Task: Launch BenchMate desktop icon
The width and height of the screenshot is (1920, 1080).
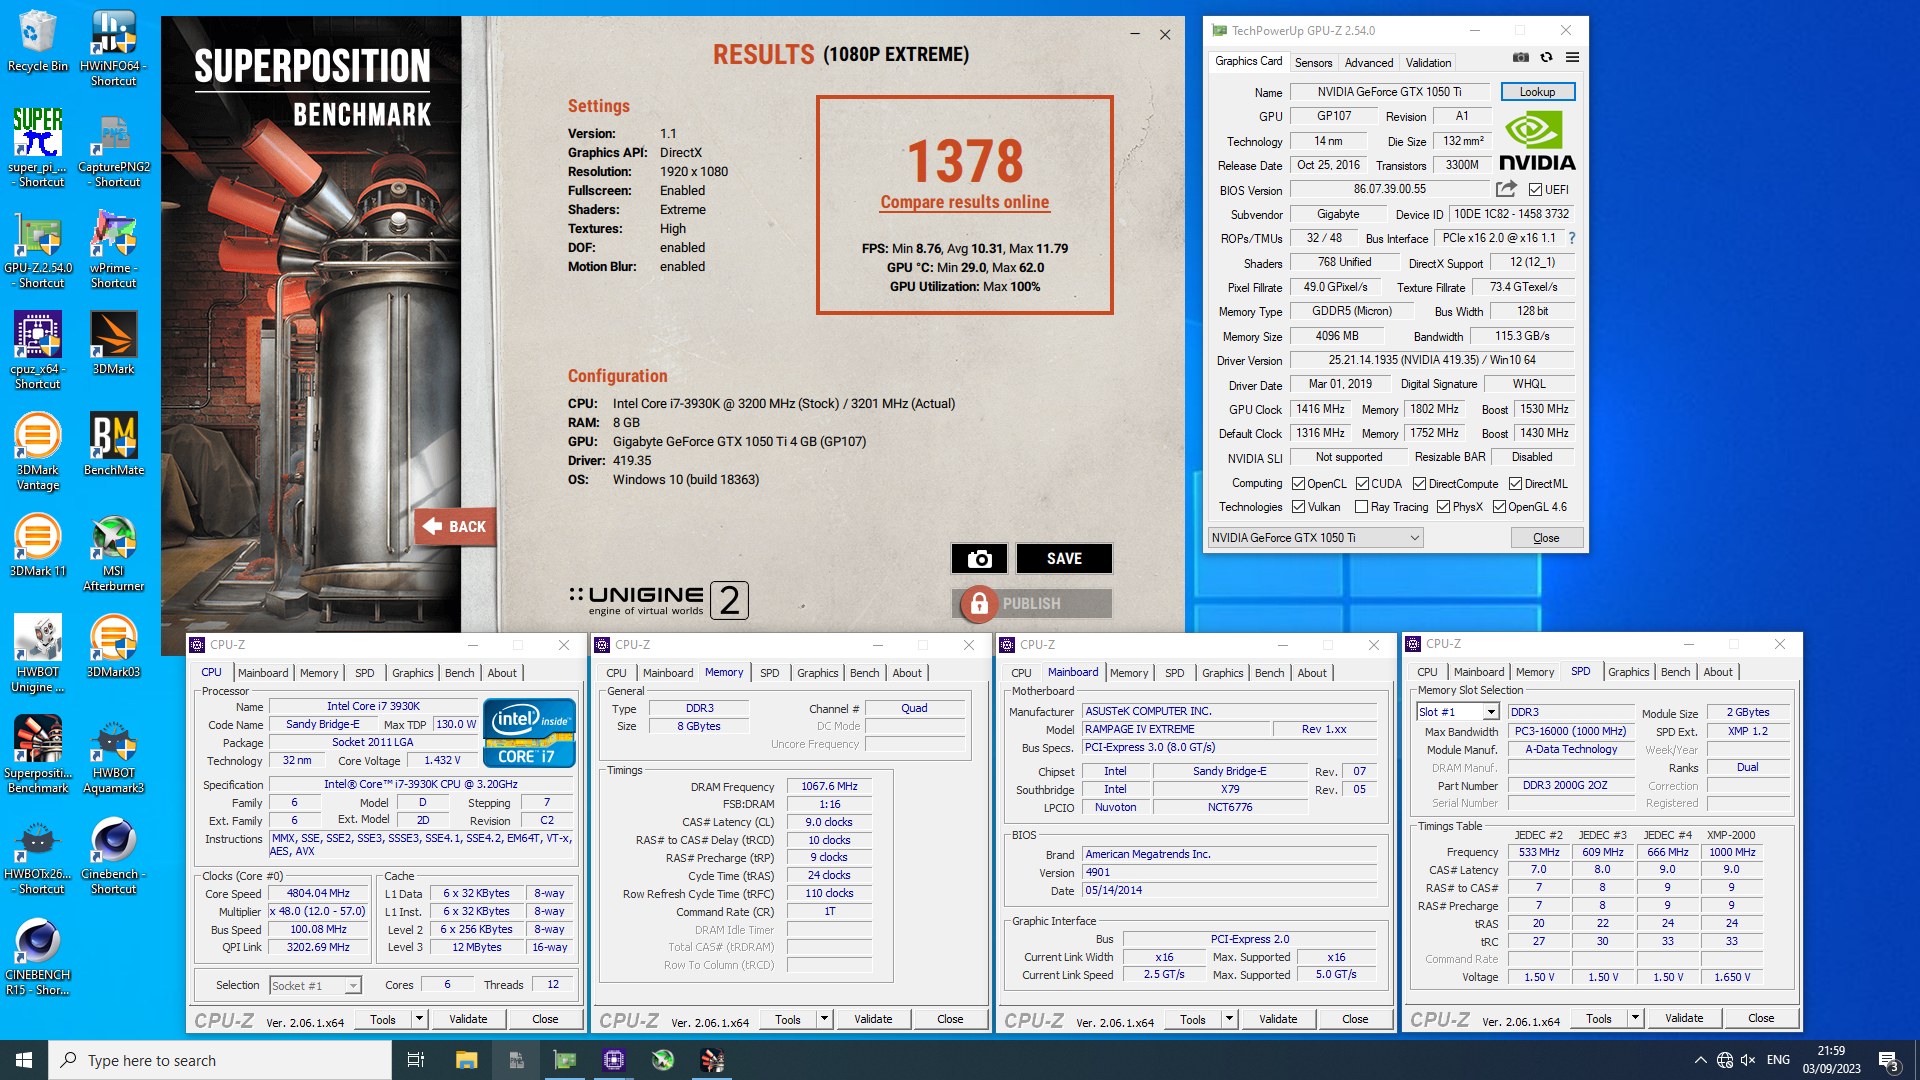Action: coord(113,444)
